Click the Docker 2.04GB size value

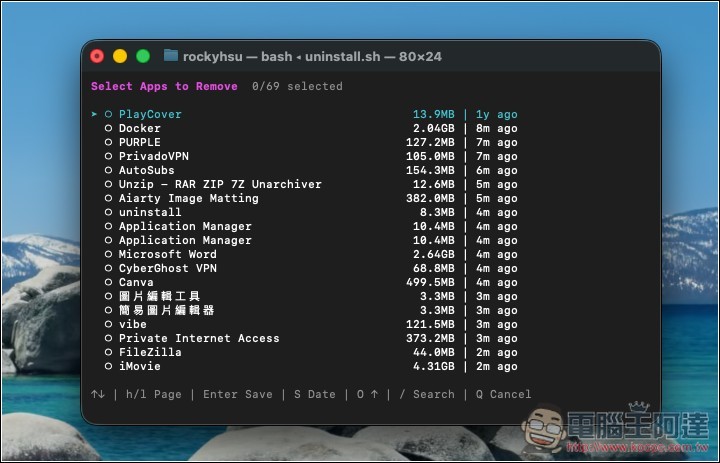point(433,128)
